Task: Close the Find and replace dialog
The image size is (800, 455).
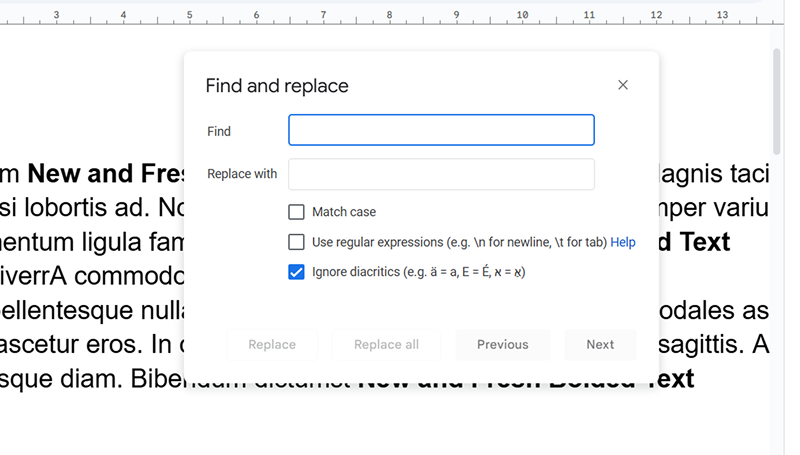Action: point(622,85)
